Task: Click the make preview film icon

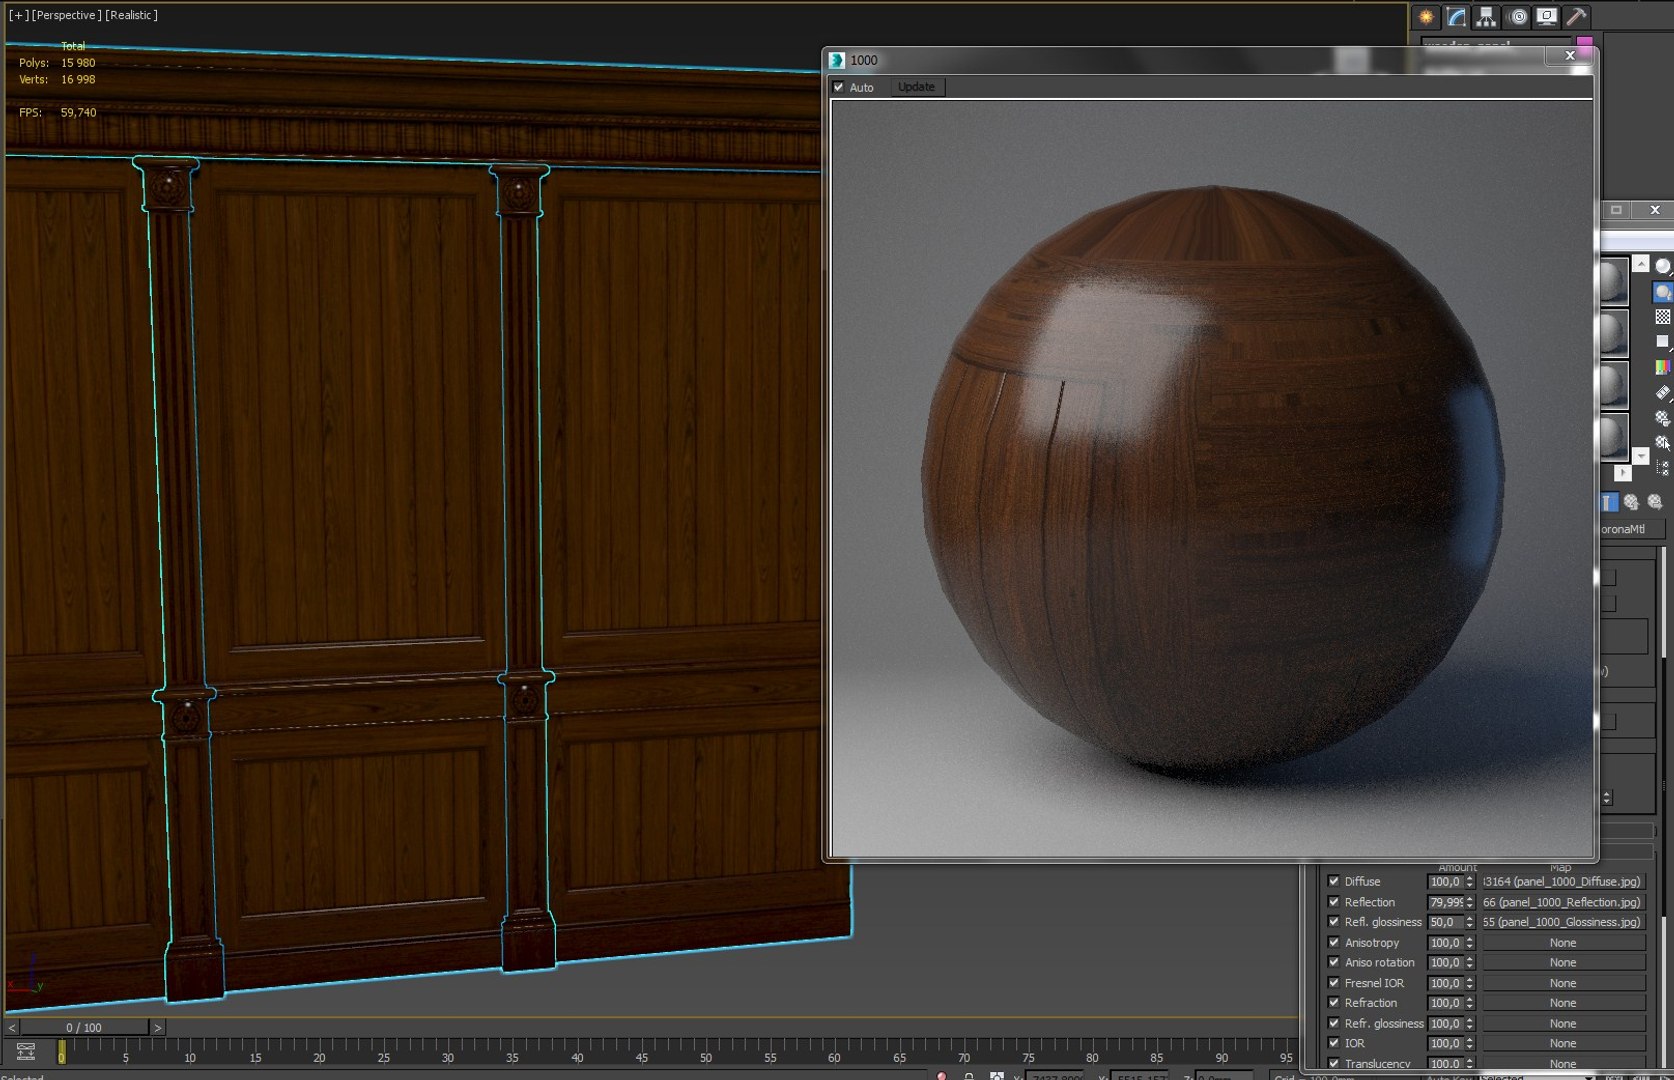Action: coord(1663,392)
